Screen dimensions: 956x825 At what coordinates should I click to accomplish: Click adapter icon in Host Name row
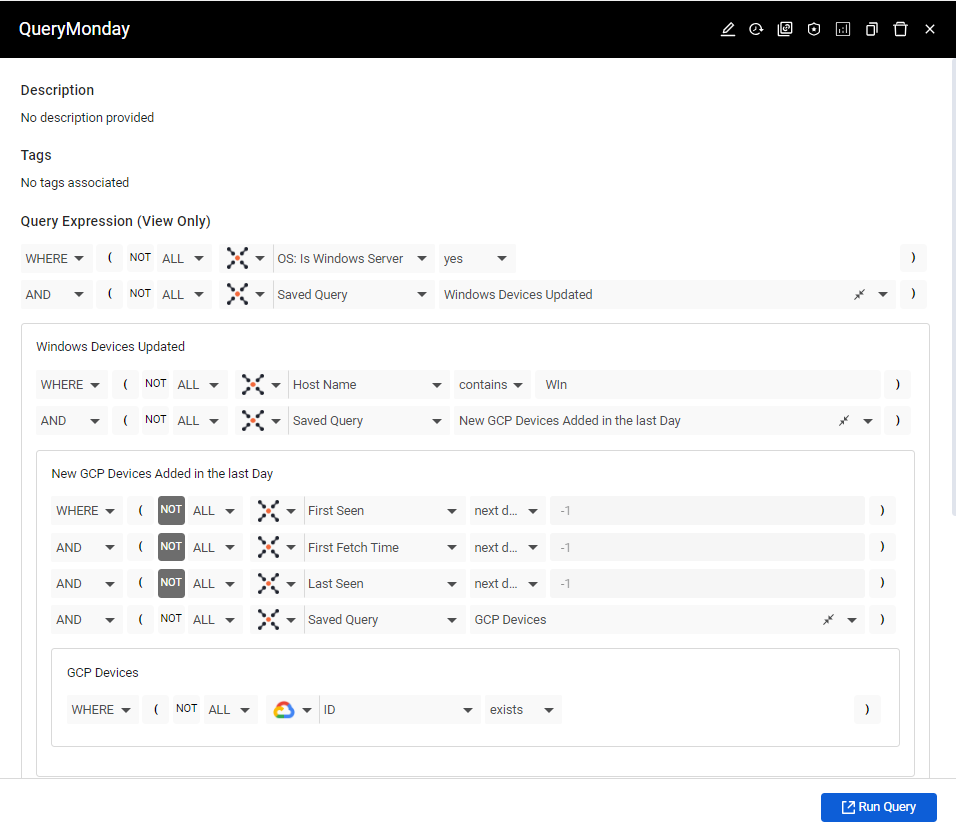[x=252, y=385]
